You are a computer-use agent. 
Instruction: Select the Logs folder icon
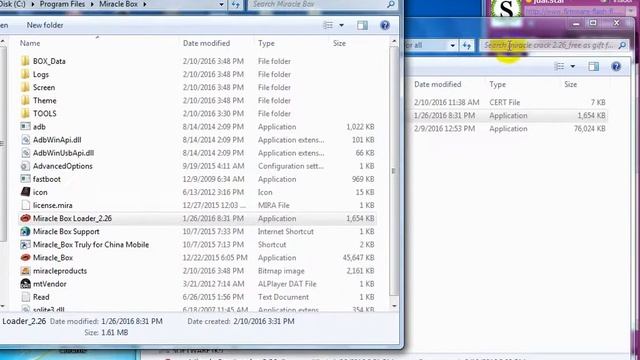(25, 74)
